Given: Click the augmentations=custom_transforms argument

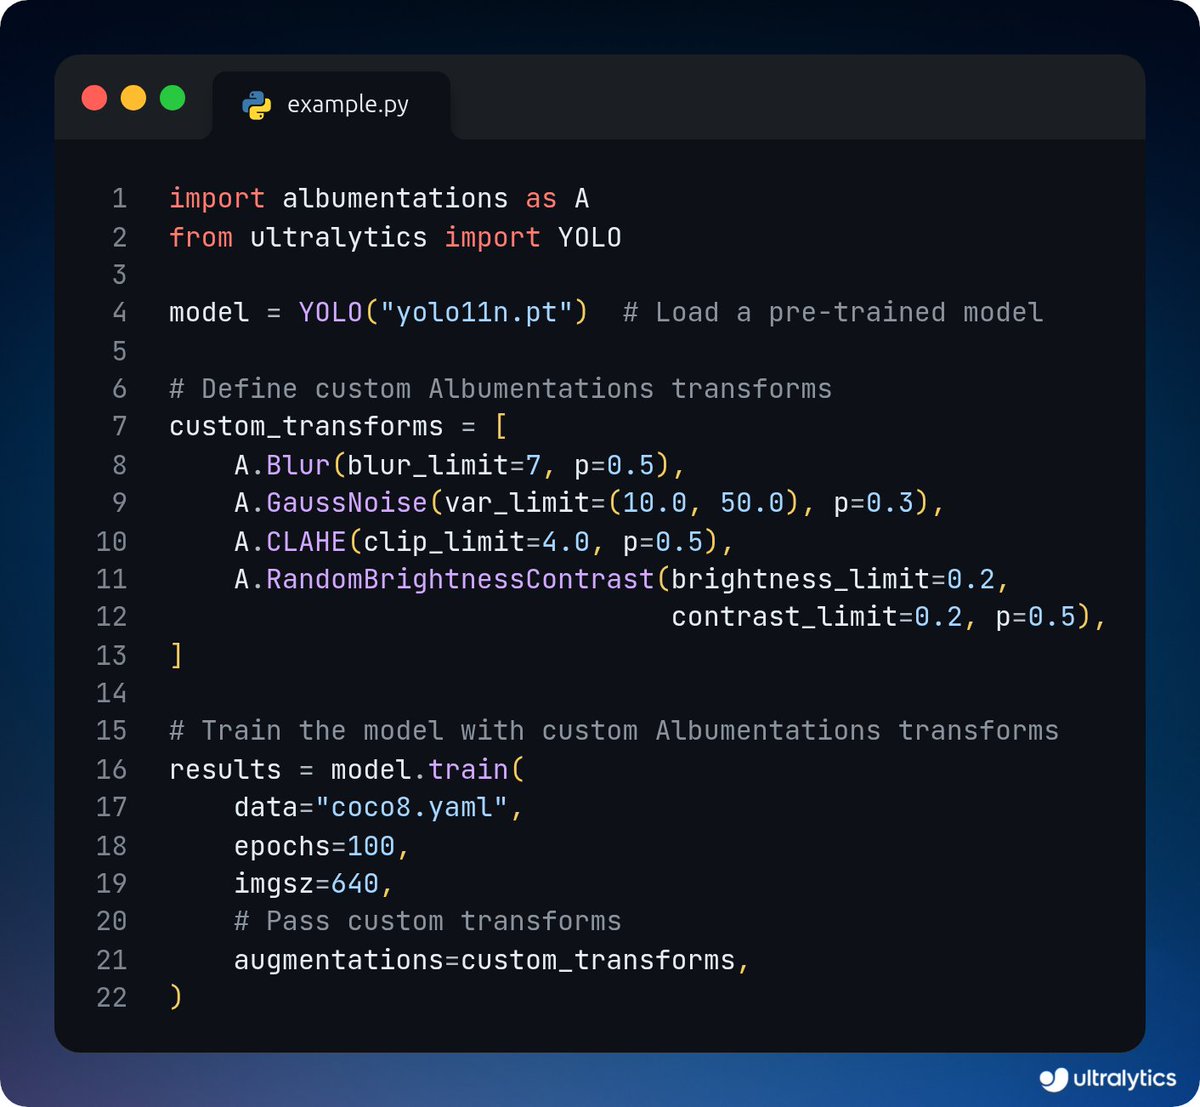Looking at the screenshot, I should pos(485,960).
